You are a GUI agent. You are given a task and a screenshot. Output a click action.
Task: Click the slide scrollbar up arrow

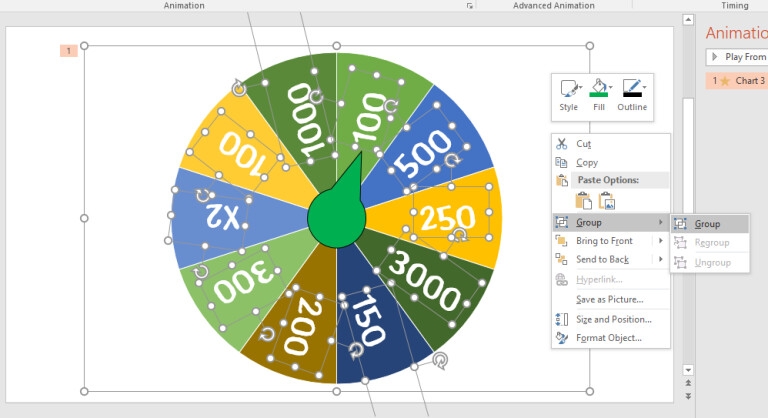coord(688,20)
